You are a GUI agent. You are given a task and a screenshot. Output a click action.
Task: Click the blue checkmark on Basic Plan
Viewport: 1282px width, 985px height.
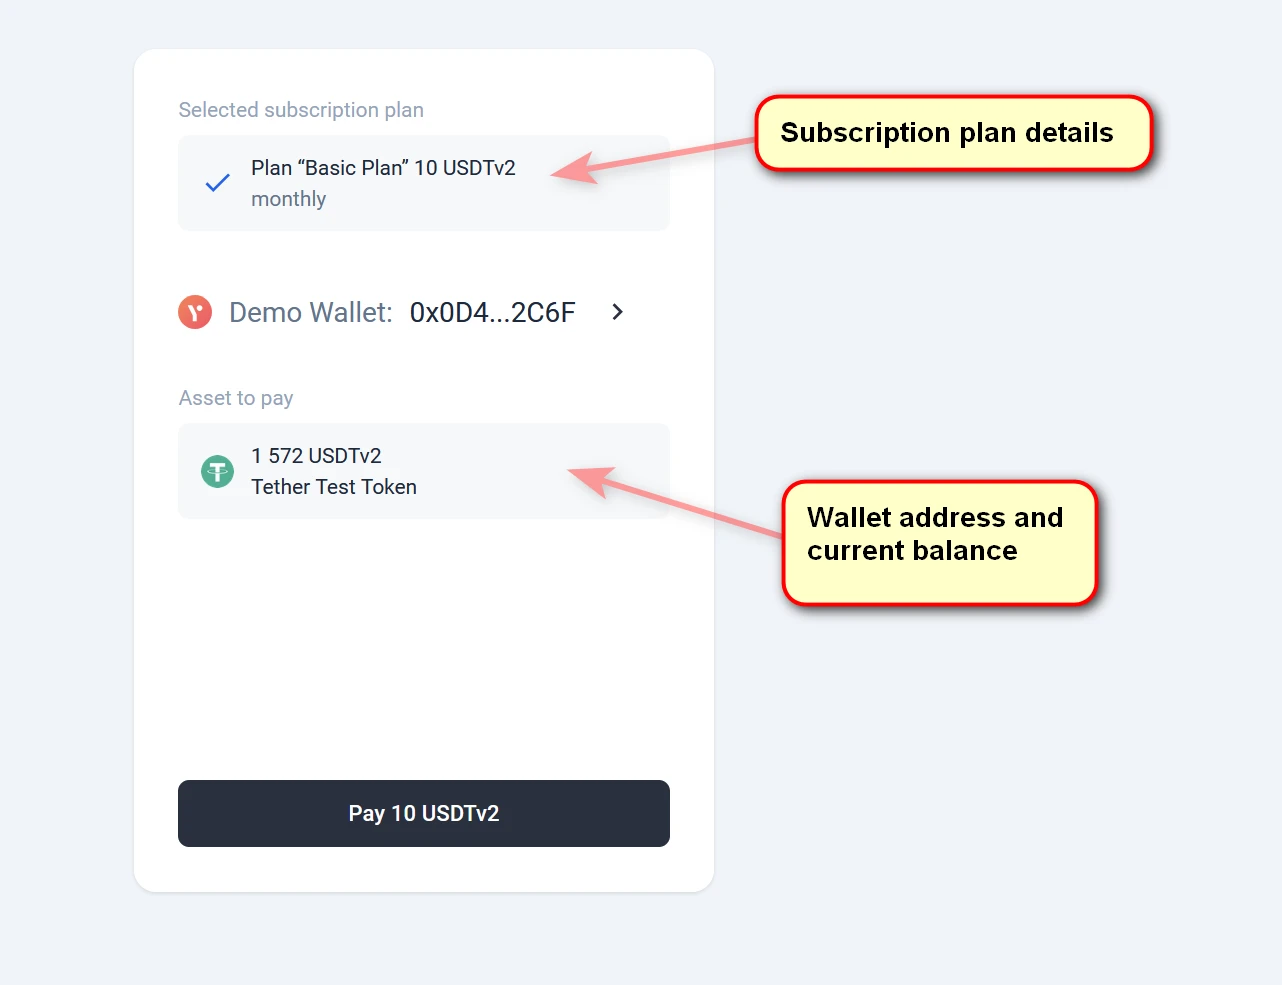point(217,183)
